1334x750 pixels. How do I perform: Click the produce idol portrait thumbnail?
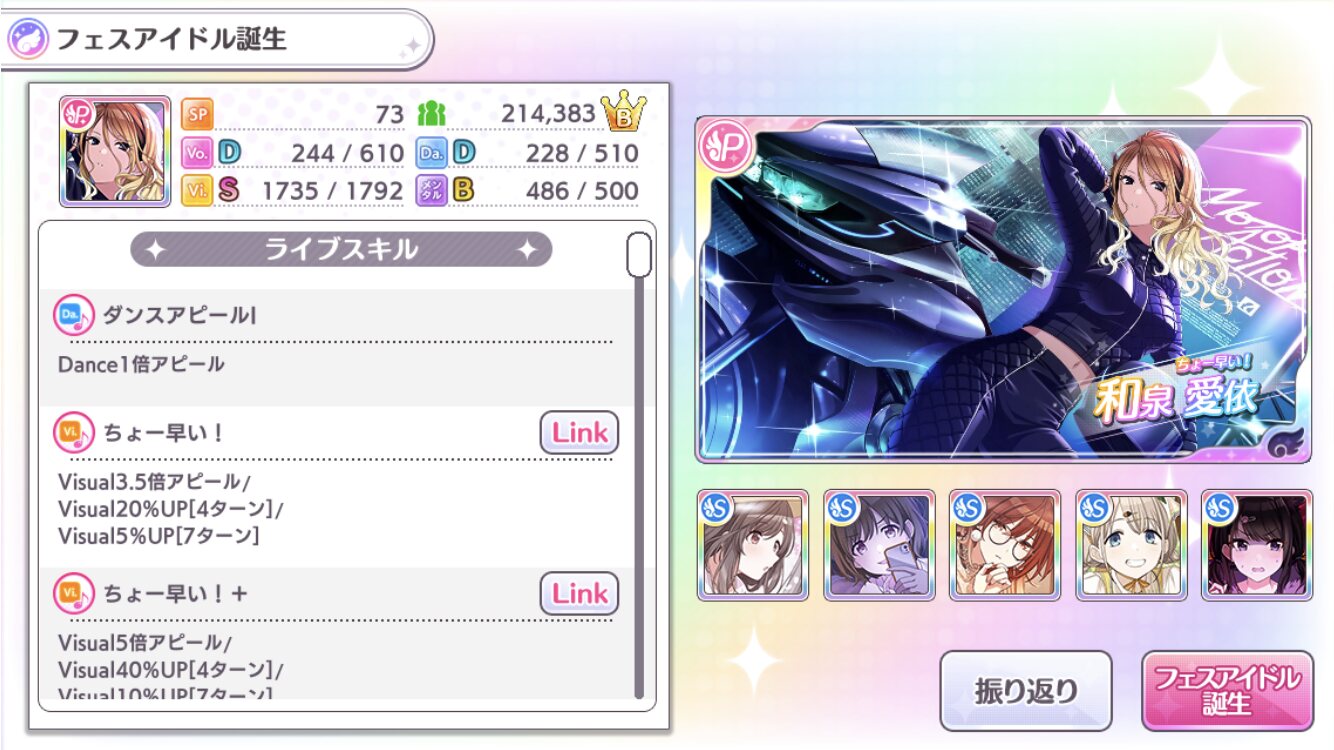115,151
